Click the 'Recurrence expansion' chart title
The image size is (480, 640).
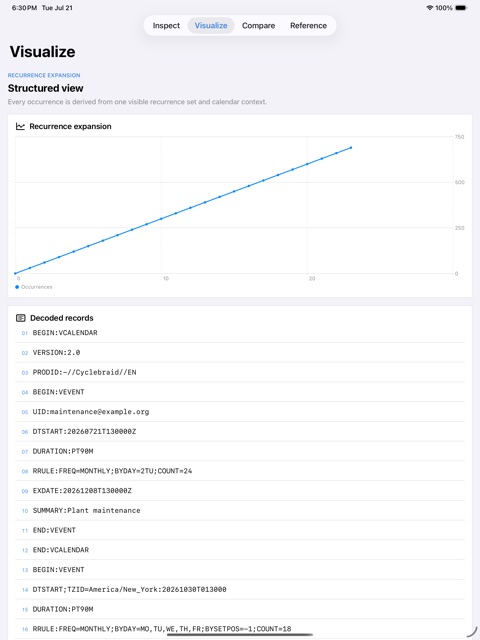click(70, 127)
